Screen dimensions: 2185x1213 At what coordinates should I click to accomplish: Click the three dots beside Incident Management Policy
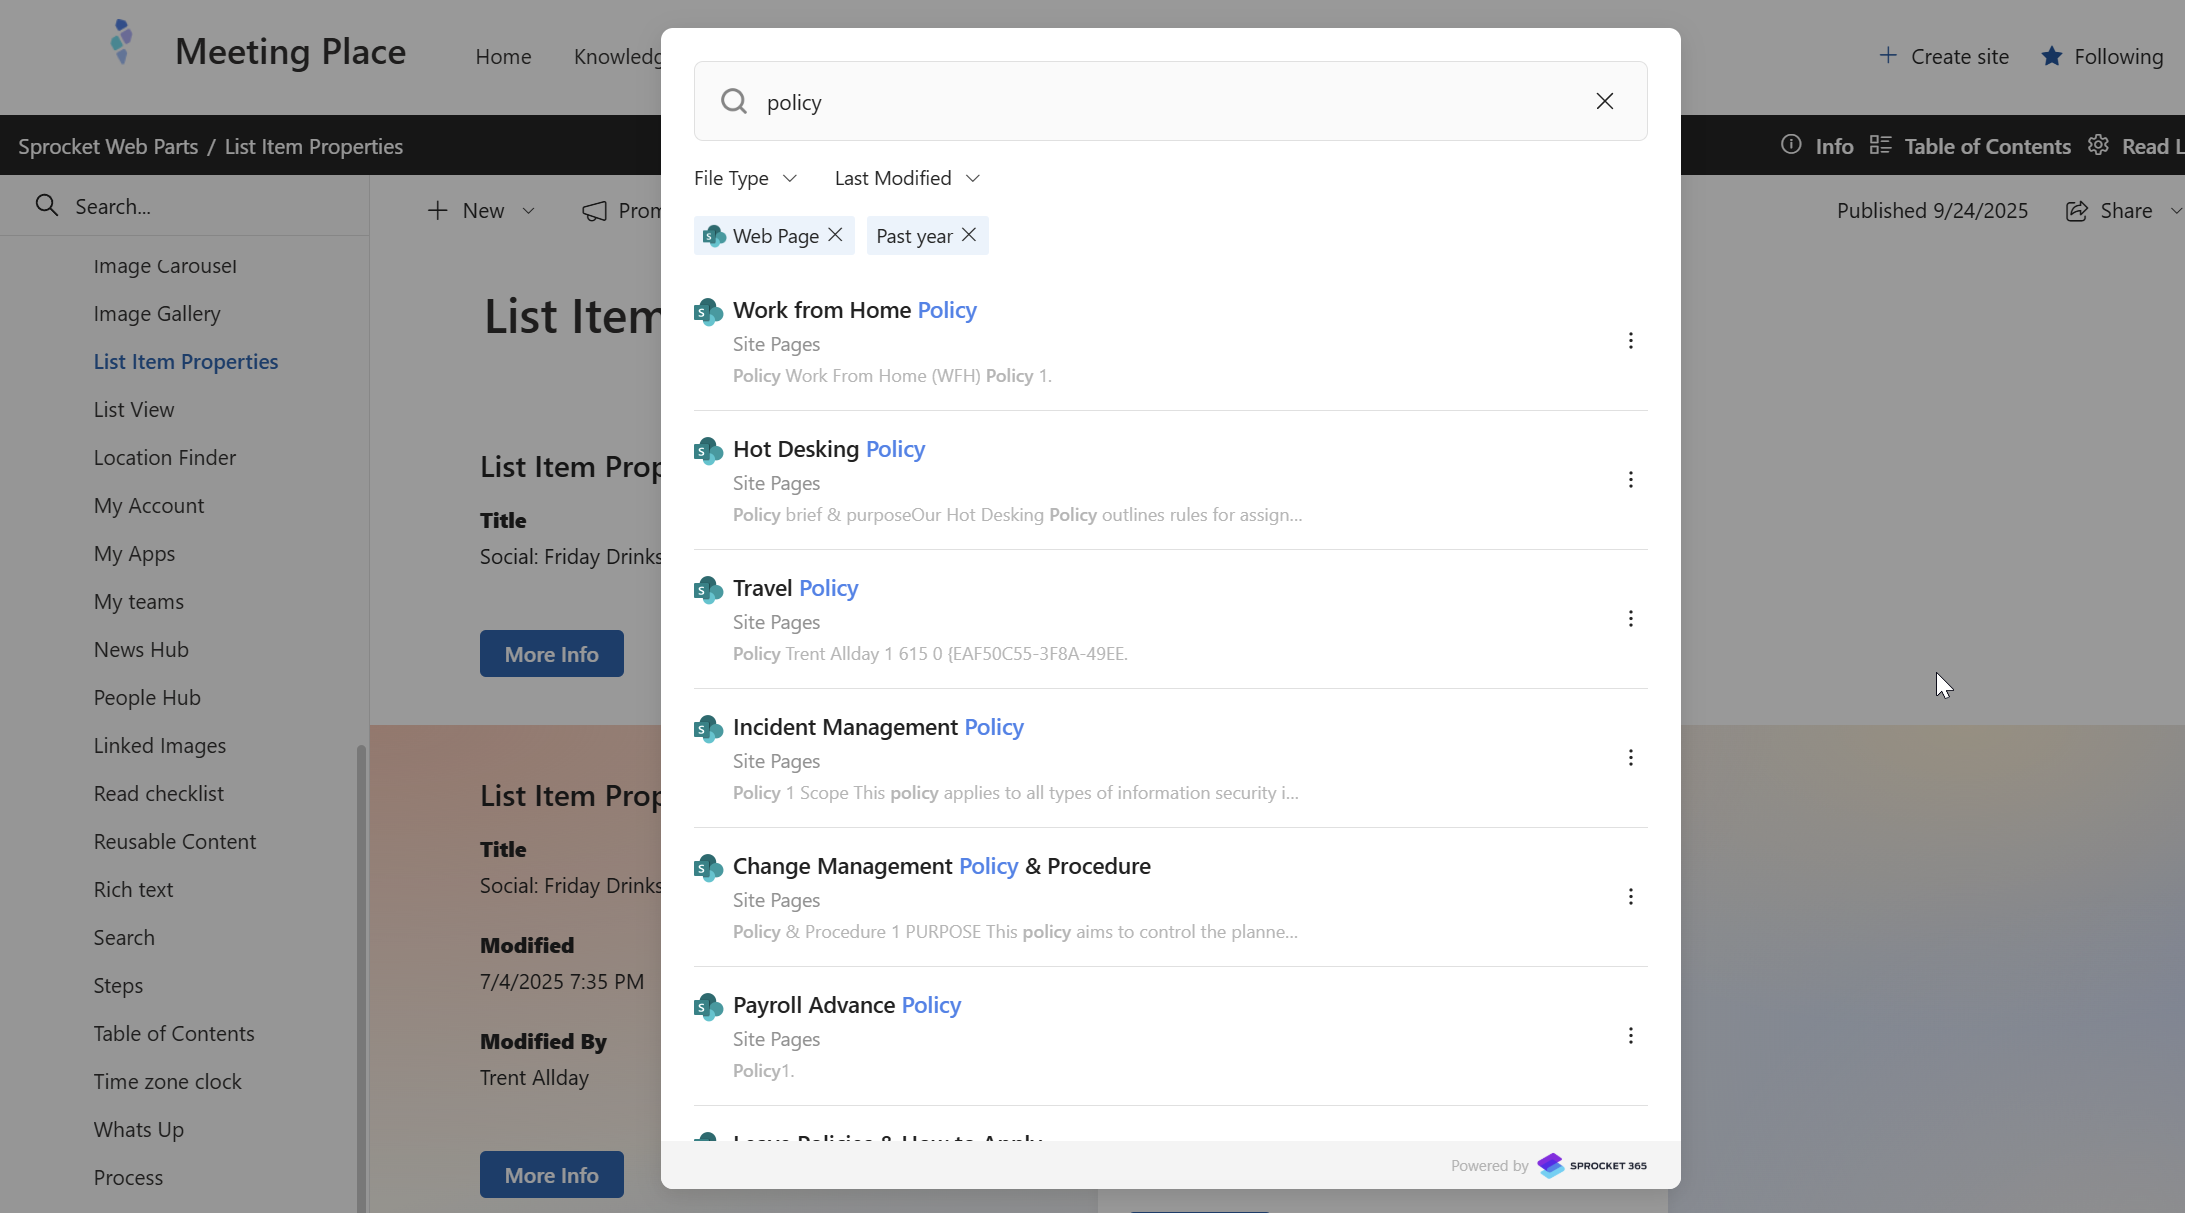click(x=1630, y=758)
